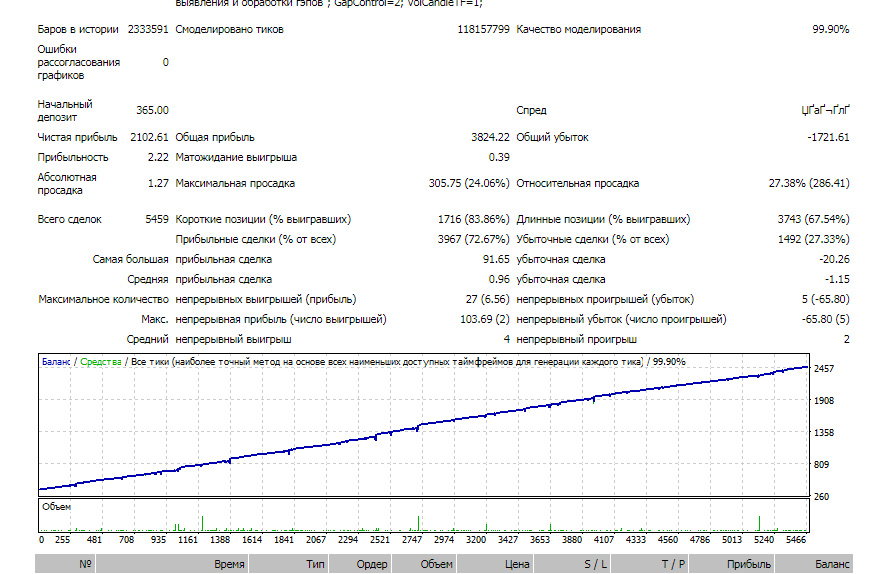Click the Качество моделирования label
The width and height of the screenshot is (891, 574).
tap(578, 29)
